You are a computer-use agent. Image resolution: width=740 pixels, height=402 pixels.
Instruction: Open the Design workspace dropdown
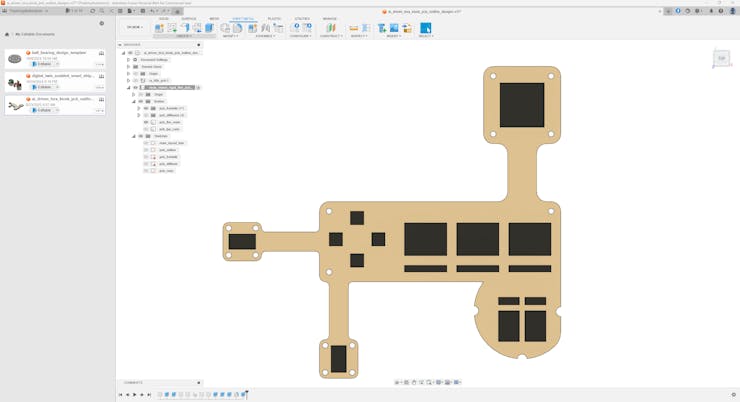click(134, 27)
